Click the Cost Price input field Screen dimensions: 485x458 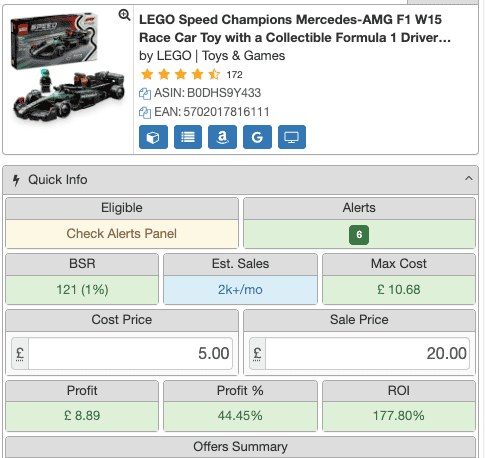pyautogui.click(x=130, y=353)
